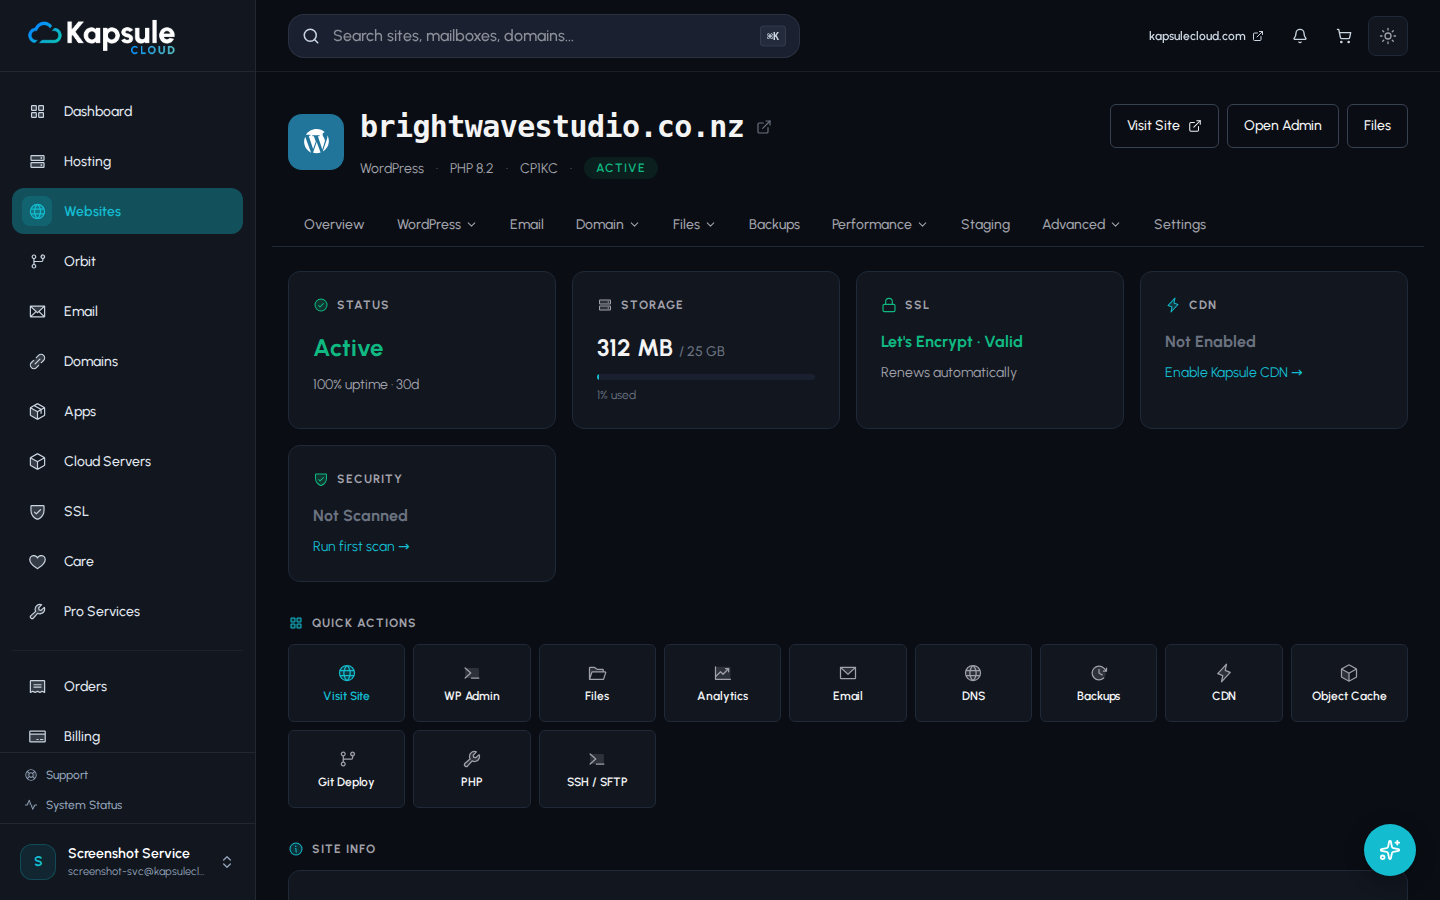Click the Kapsule Cloud logo
Screen dimensions: 1440x900
[101, 36]
